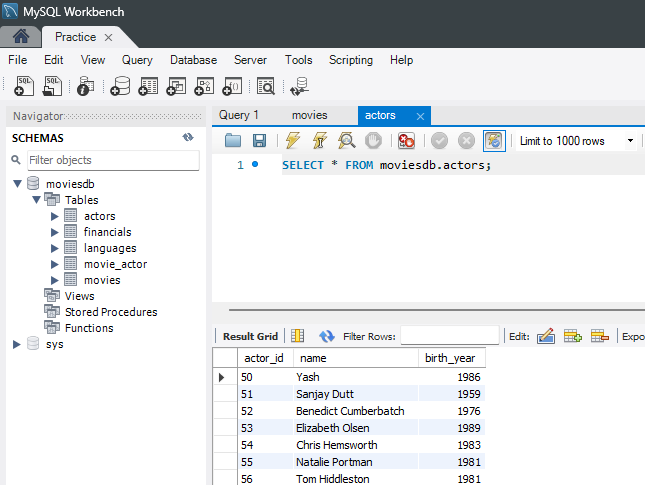Create a new function icon
This screenshot has width=645, height=485.
[232, 86]
